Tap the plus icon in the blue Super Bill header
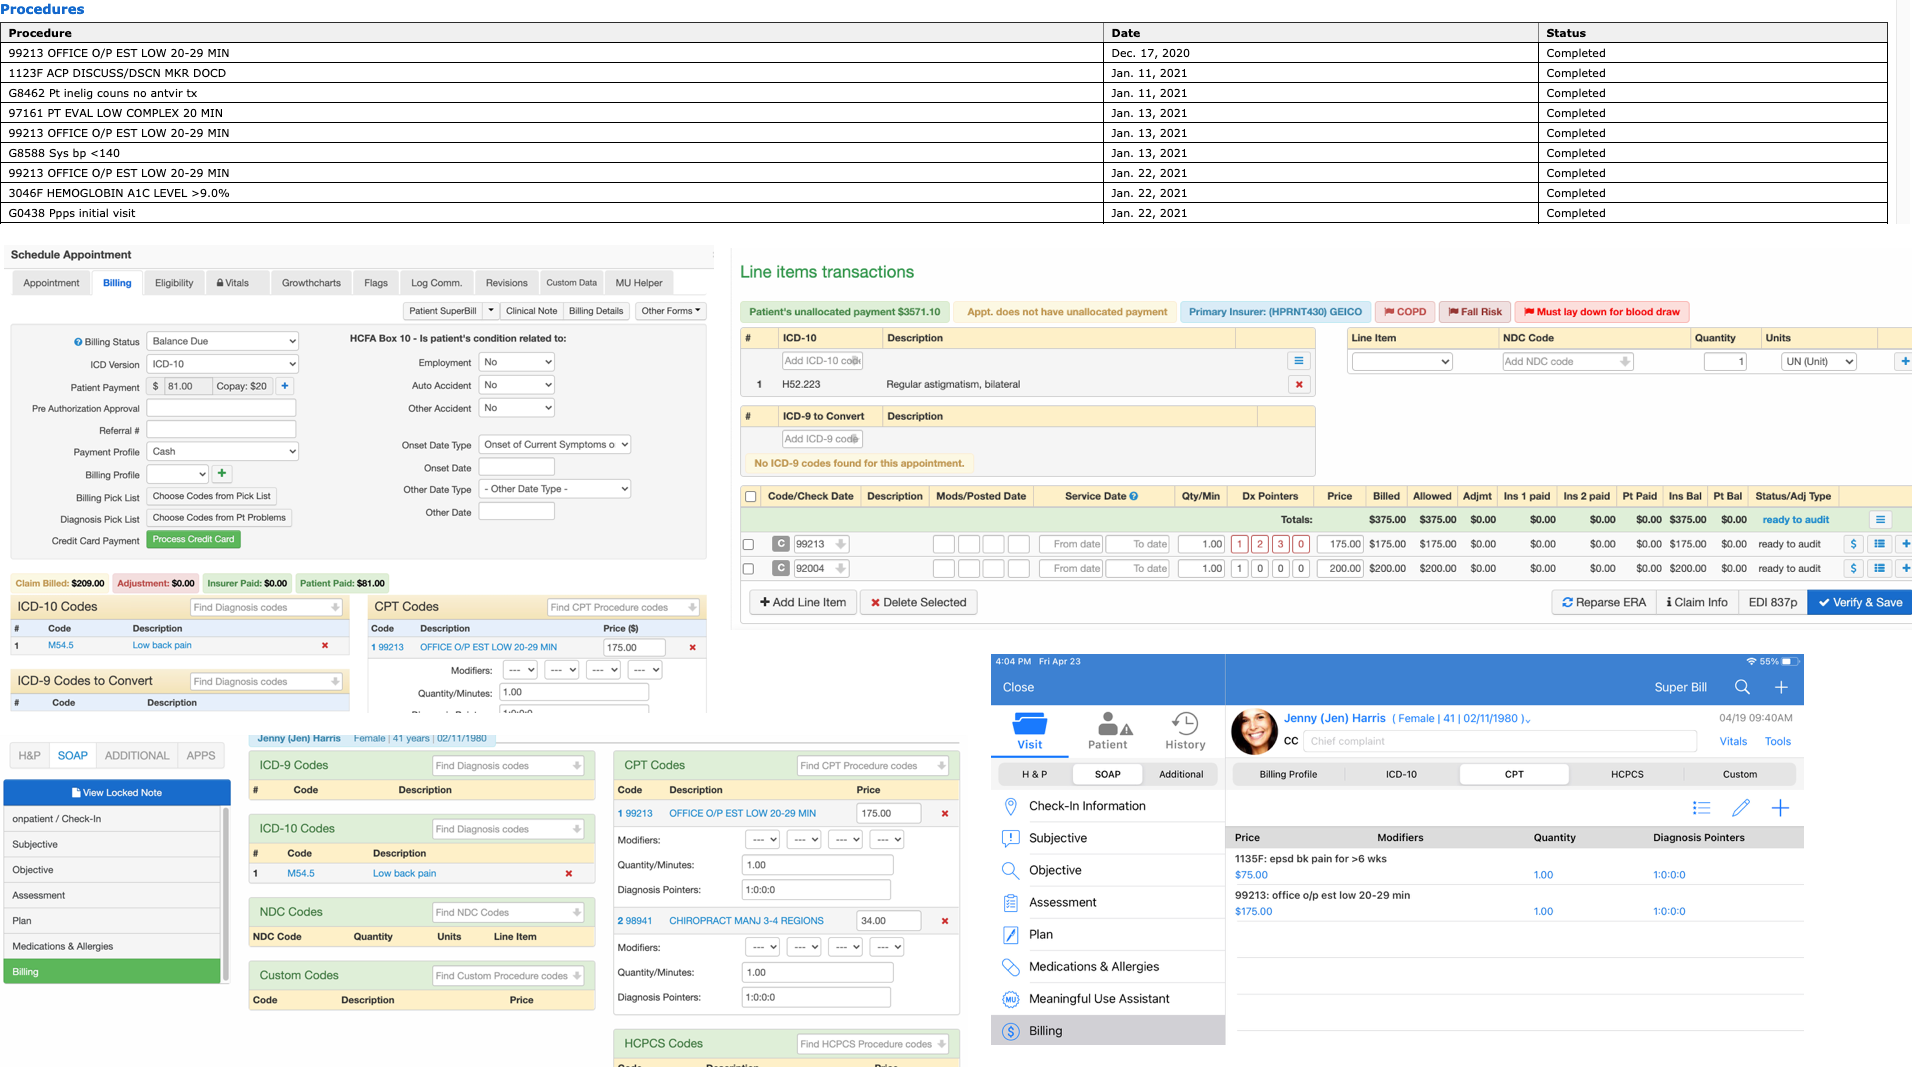Screen dimensions: 1912x1067 click(x=1781, y=687)
